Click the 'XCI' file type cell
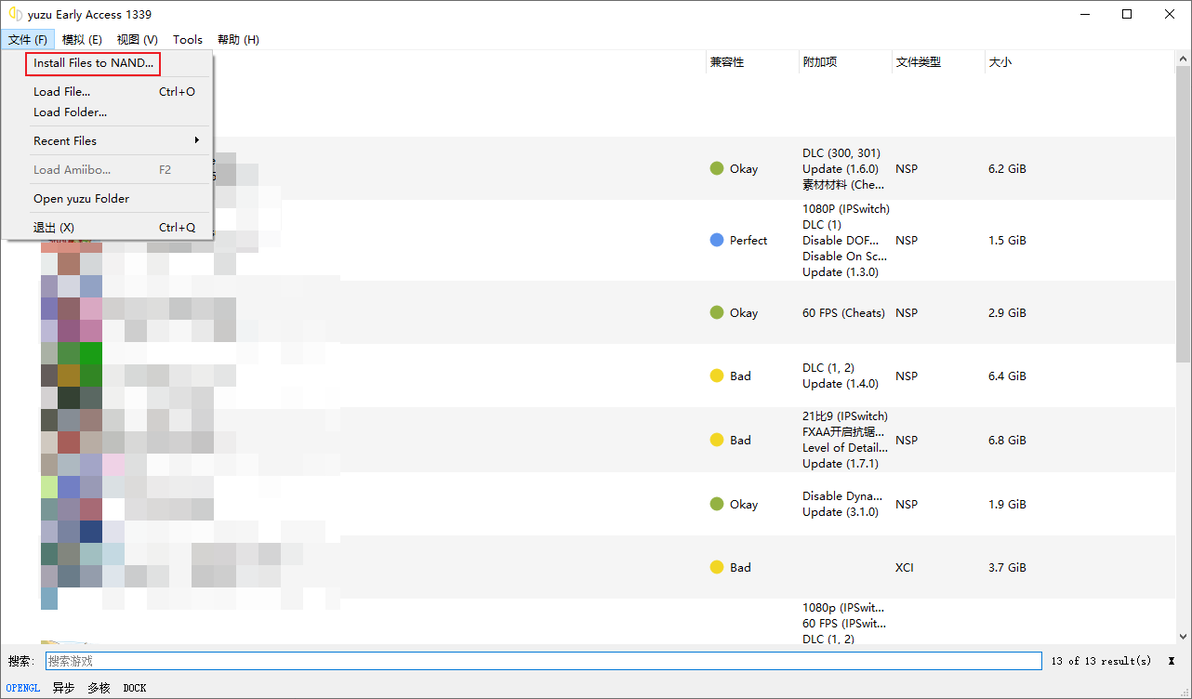 tap(905, 567)
